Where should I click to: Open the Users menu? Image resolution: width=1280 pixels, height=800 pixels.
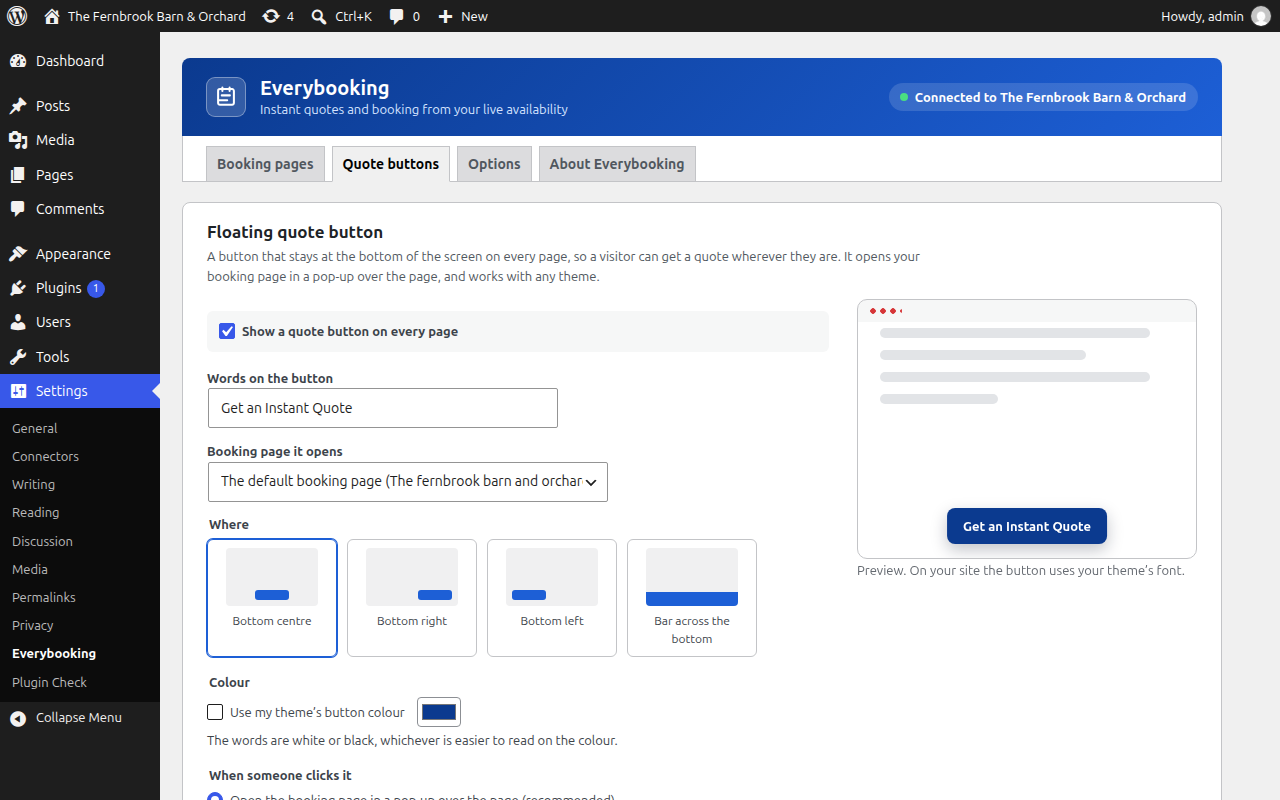[x=80, y=322]
